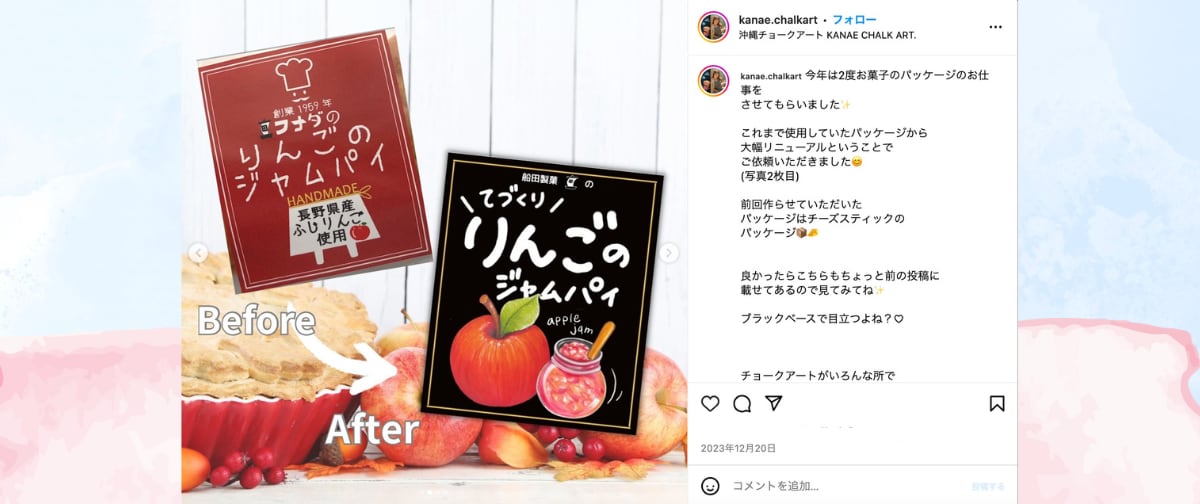The image size is (1200, 504).
Task: Open the emoji picker in comment box
Action: coord(710,486)
